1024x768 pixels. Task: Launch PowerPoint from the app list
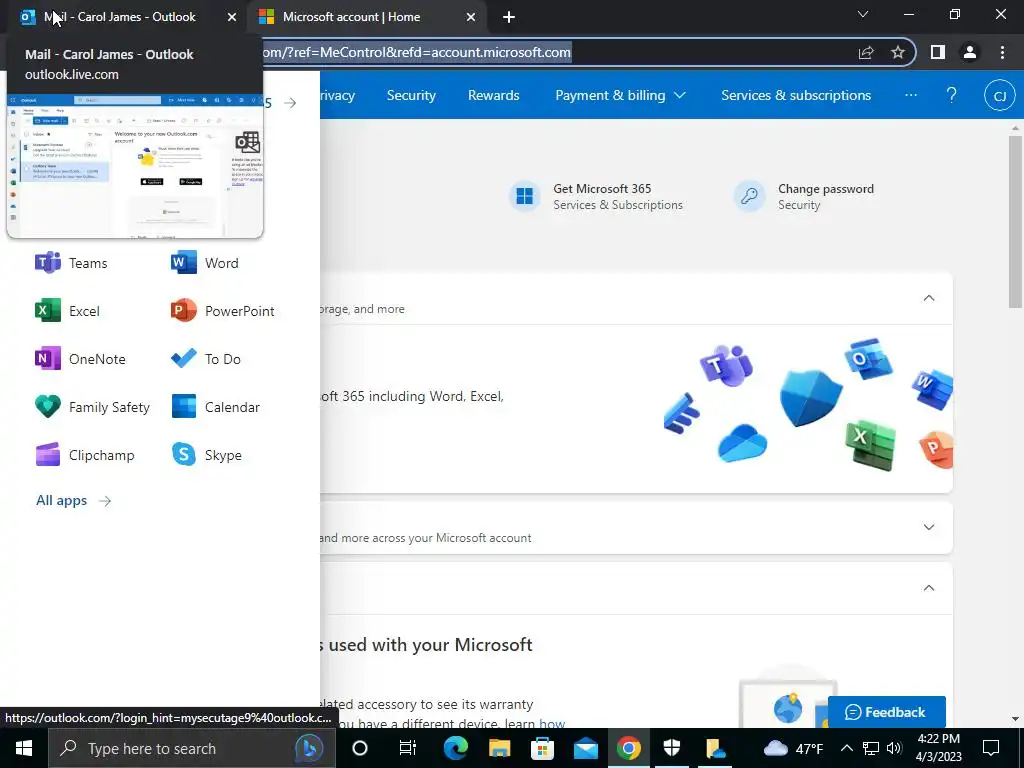pyautogui.click(x=222, y=311)
